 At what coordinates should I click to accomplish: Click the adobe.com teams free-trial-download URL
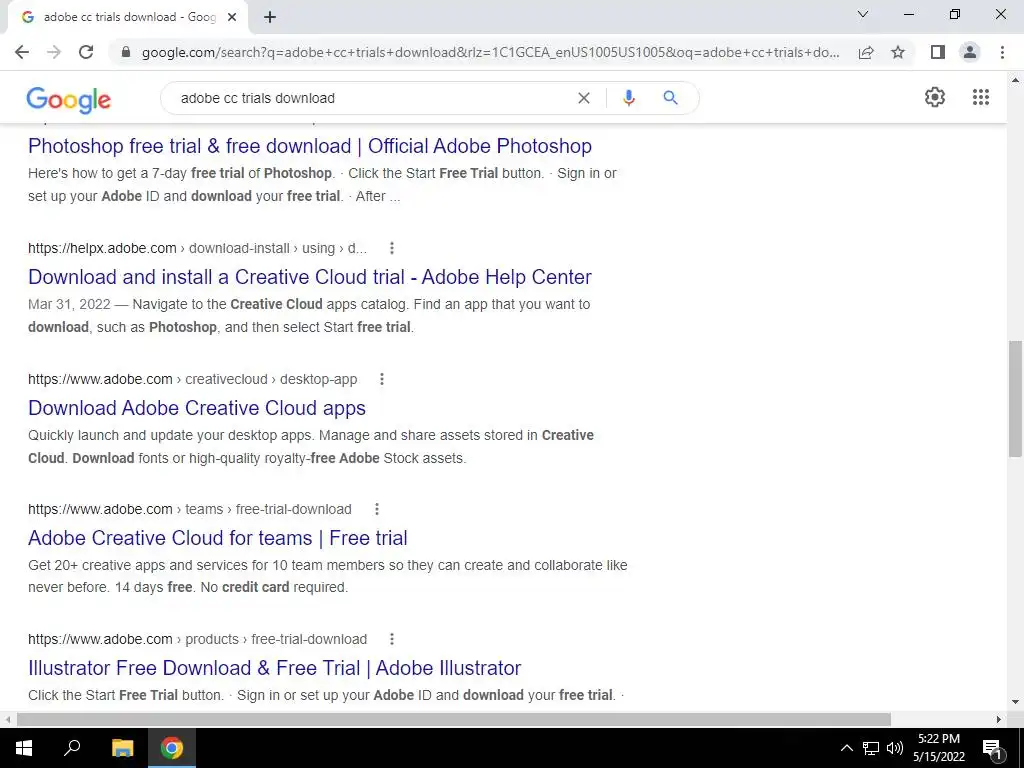pyautogui.click(x=189, y=509)
